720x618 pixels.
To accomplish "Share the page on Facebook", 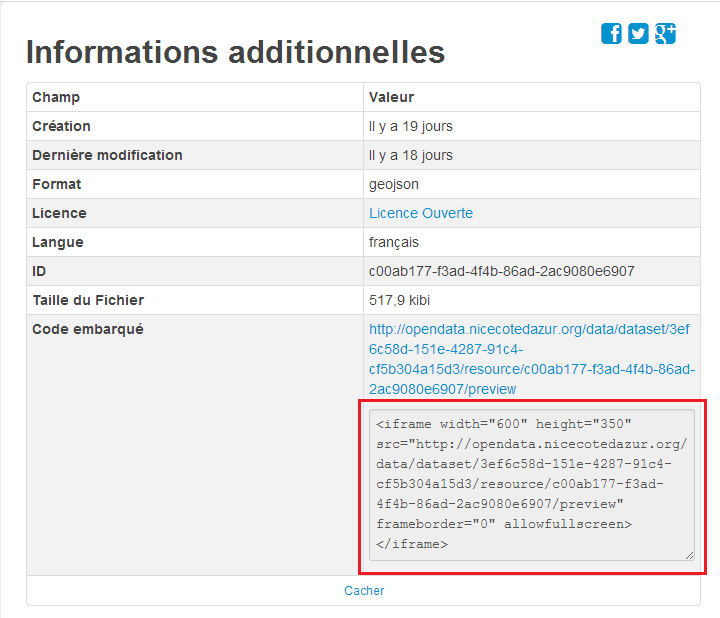I will click(611, 34).
